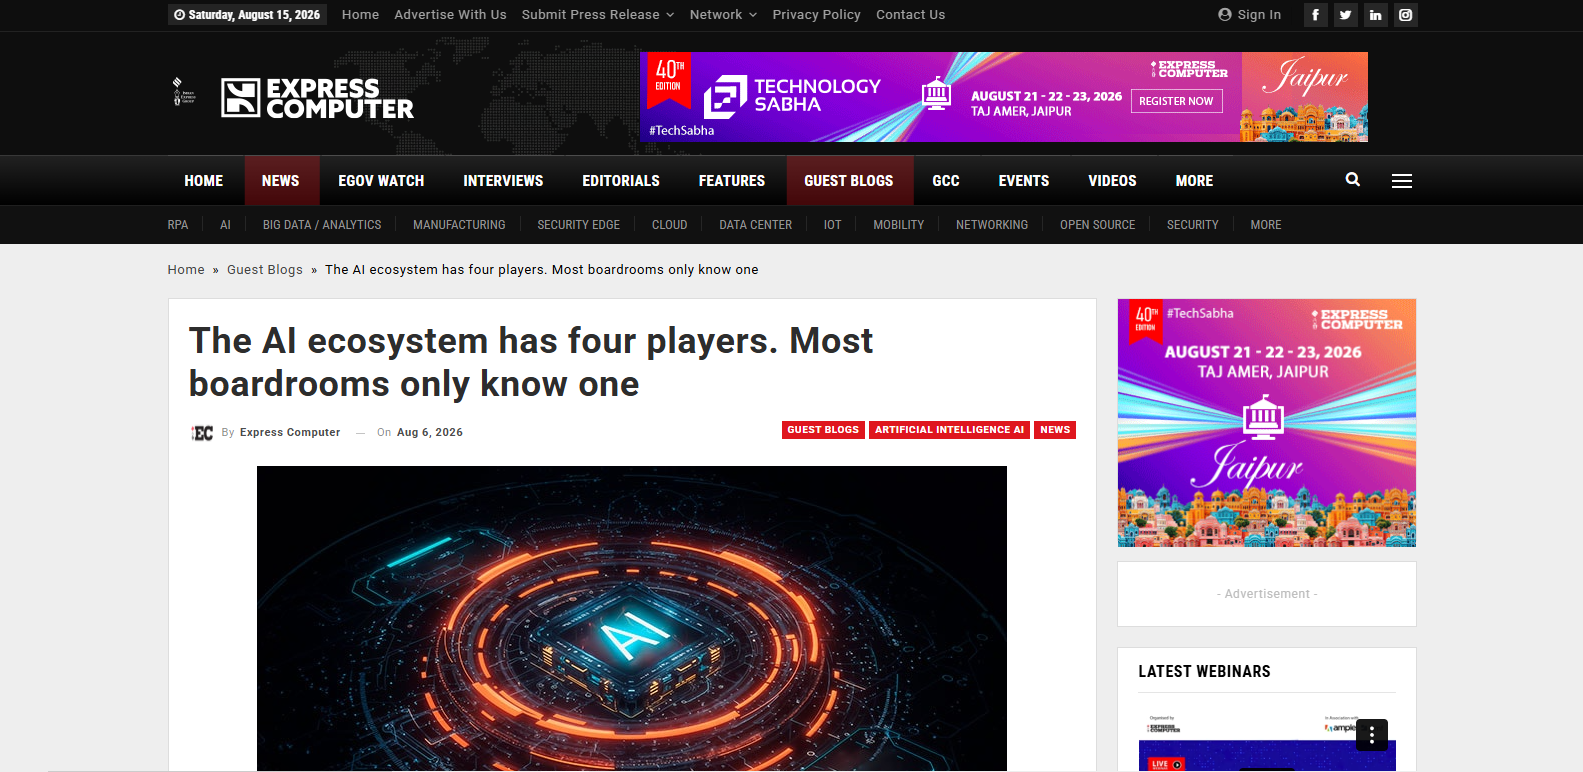
Task: Select the Manufacturing topic
Action: pyautogui.click(x=459, y=225)
